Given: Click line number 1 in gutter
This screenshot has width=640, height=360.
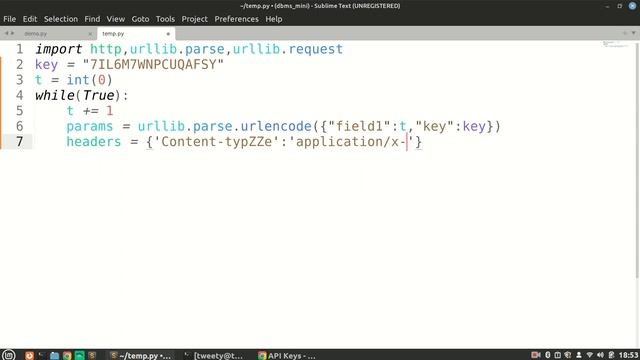Looking at the screenshot, I should tap(20, 49).
